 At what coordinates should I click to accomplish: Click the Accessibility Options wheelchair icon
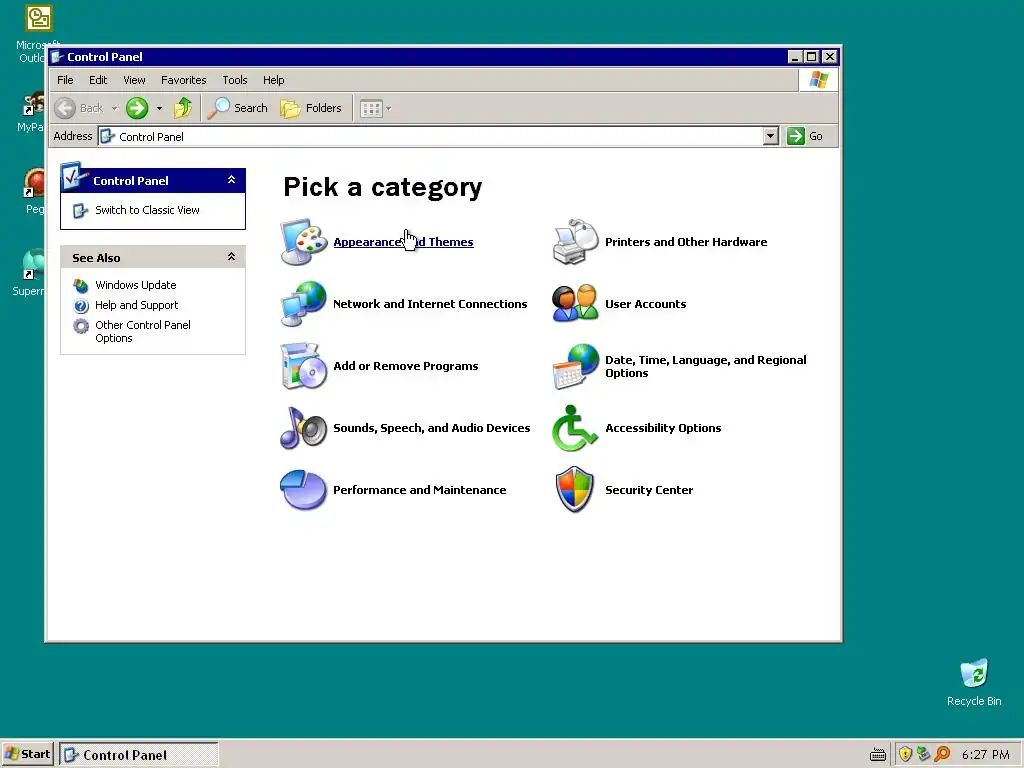click(x=575, y=428)
